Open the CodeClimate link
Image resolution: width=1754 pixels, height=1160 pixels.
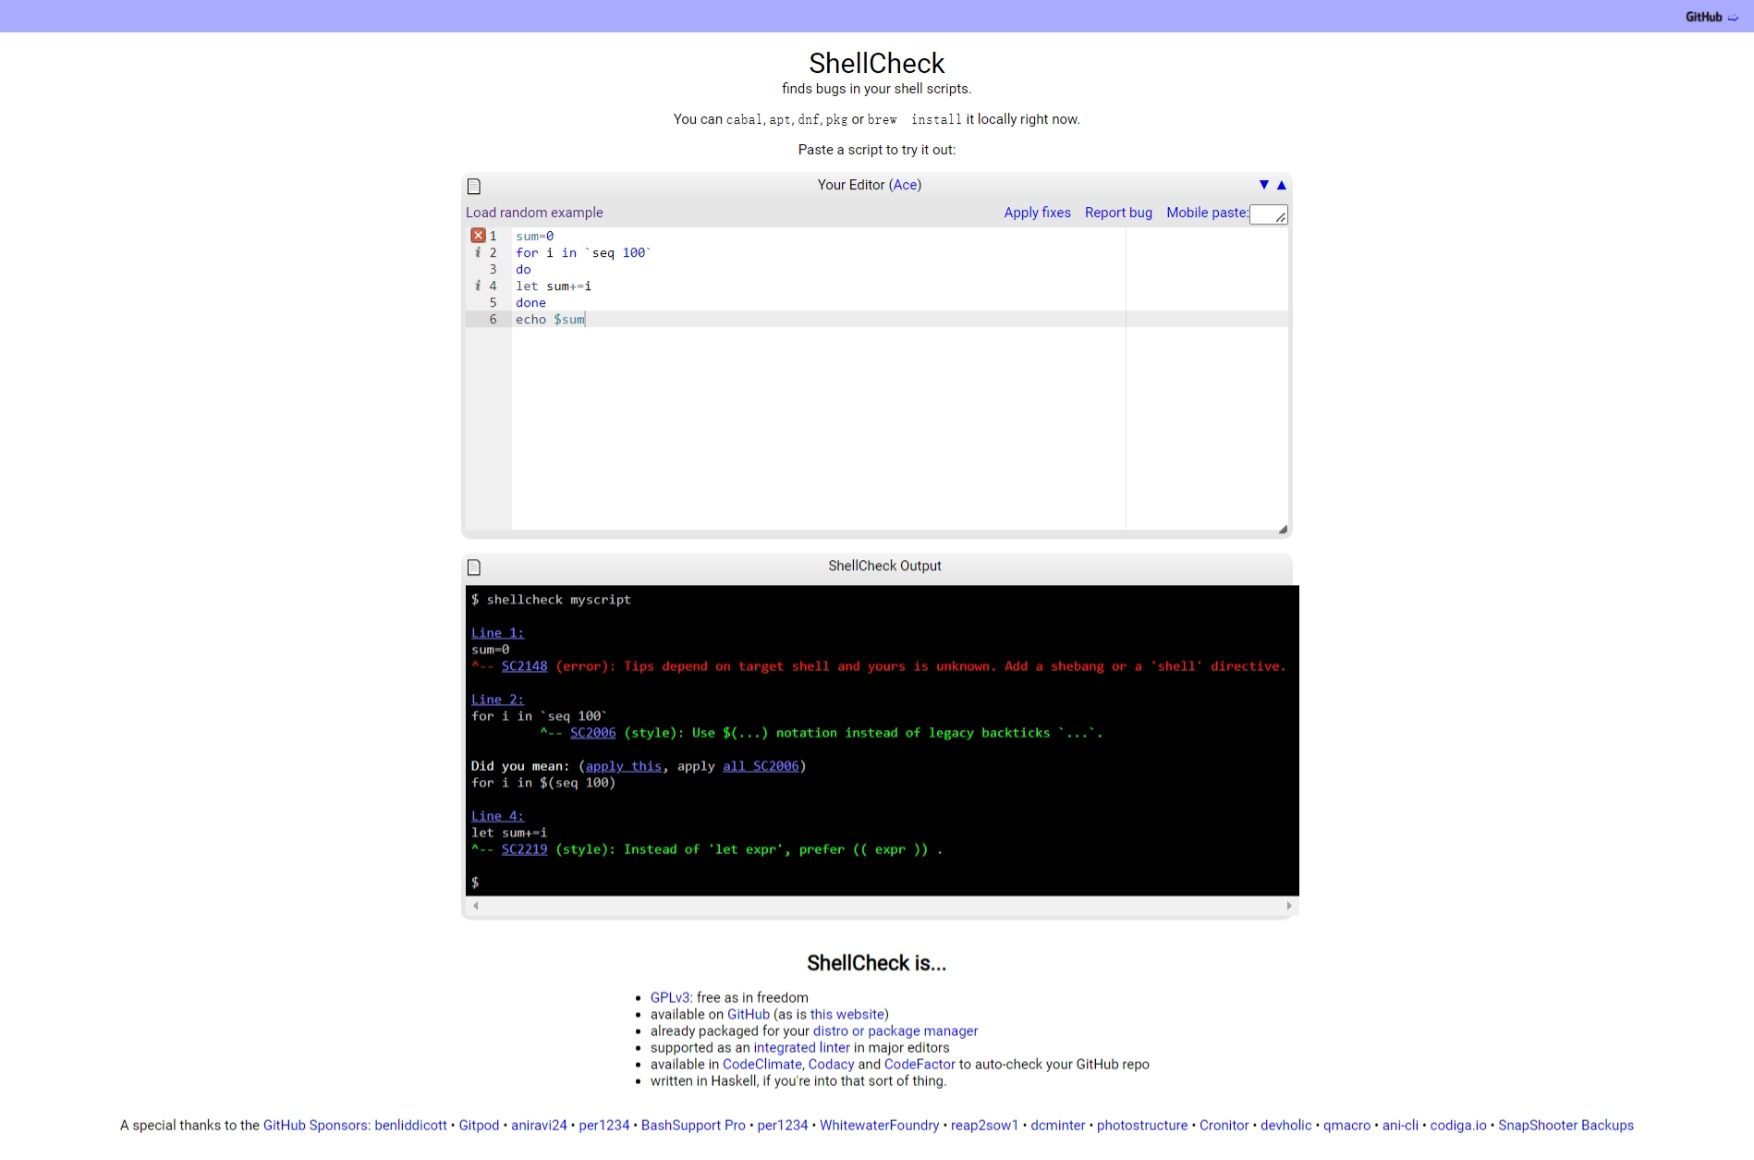(762, 1064)
